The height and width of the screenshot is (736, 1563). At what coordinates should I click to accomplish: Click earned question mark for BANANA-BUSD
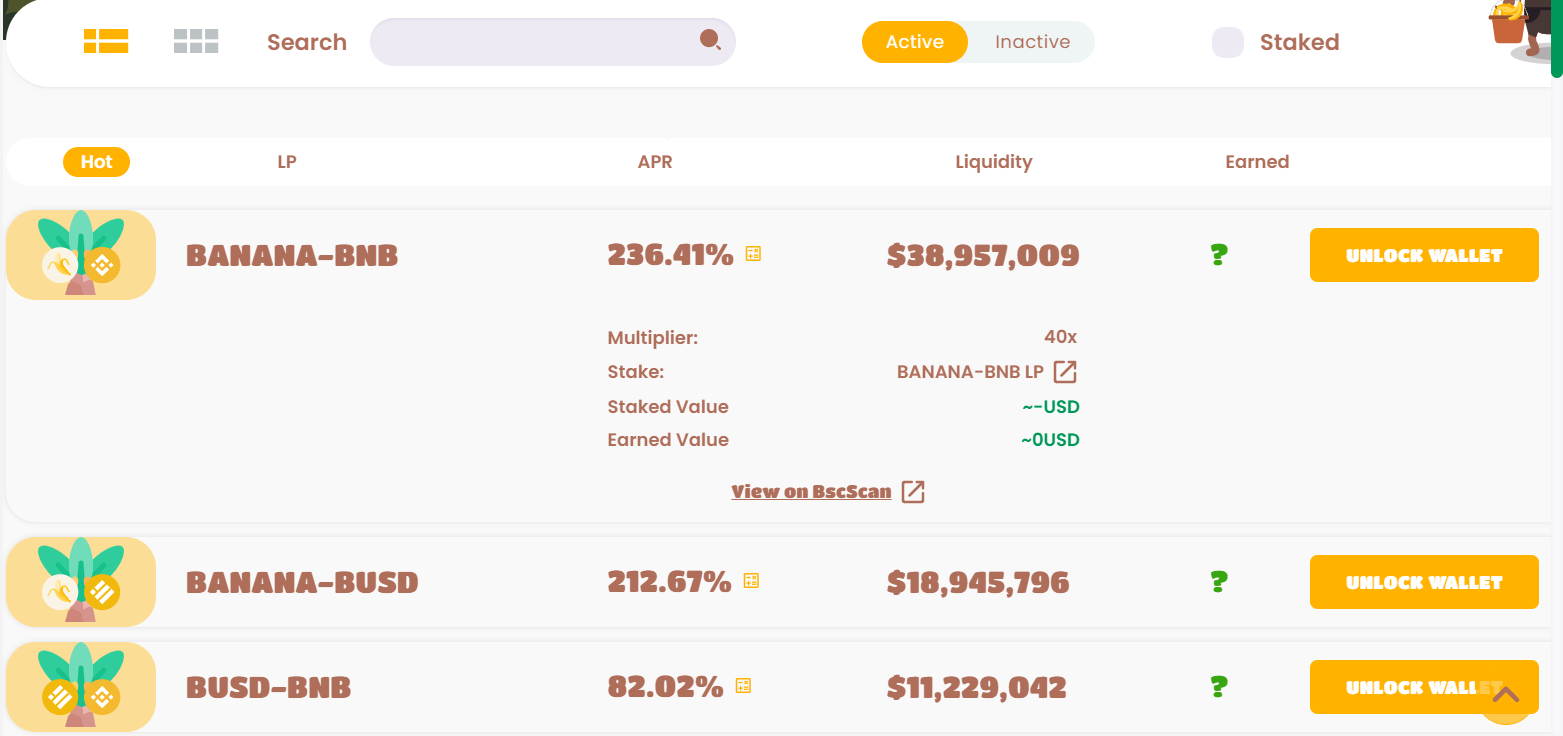pyautogui.click(x=1218, y=582)
